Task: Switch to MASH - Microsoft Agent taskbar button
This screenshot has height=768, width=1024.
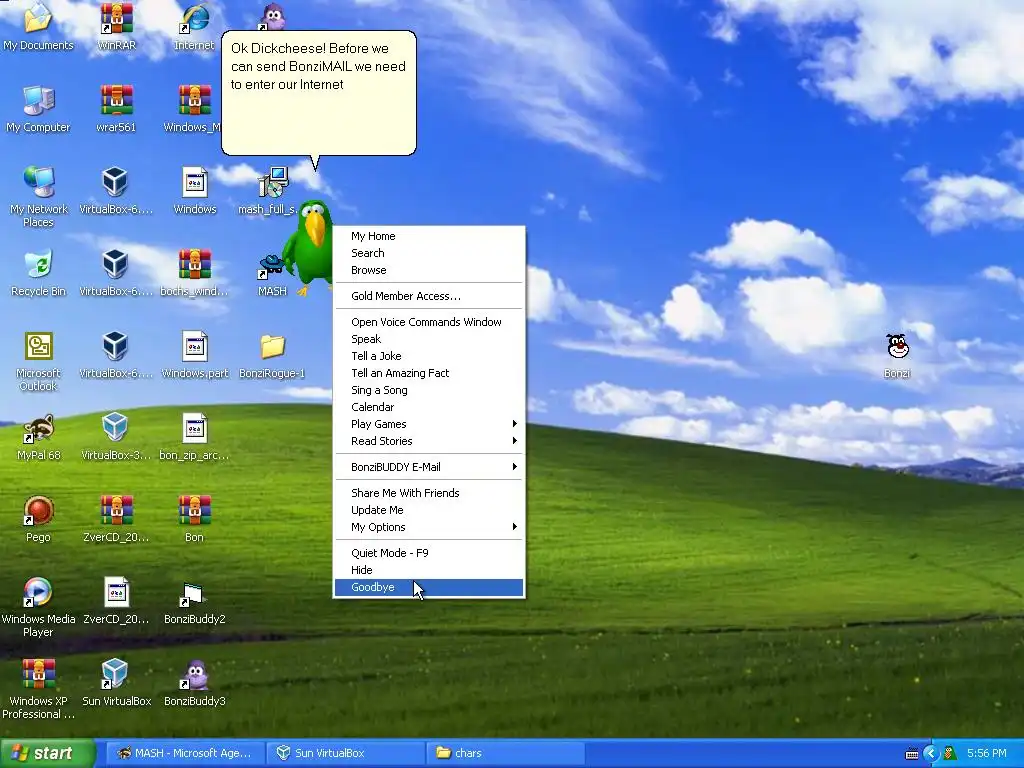Action: click(x=185, y=753)
